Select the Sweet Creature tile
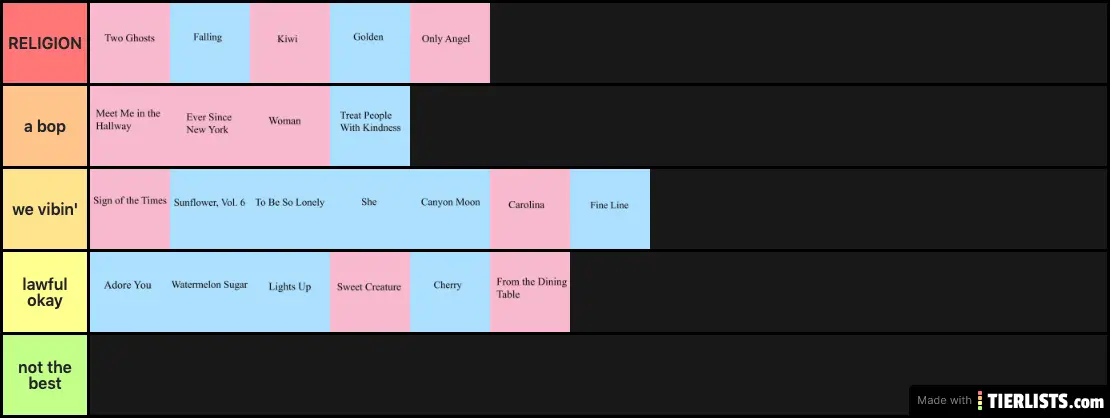The width and height of the screenshot is (1110, 418). 370,292
